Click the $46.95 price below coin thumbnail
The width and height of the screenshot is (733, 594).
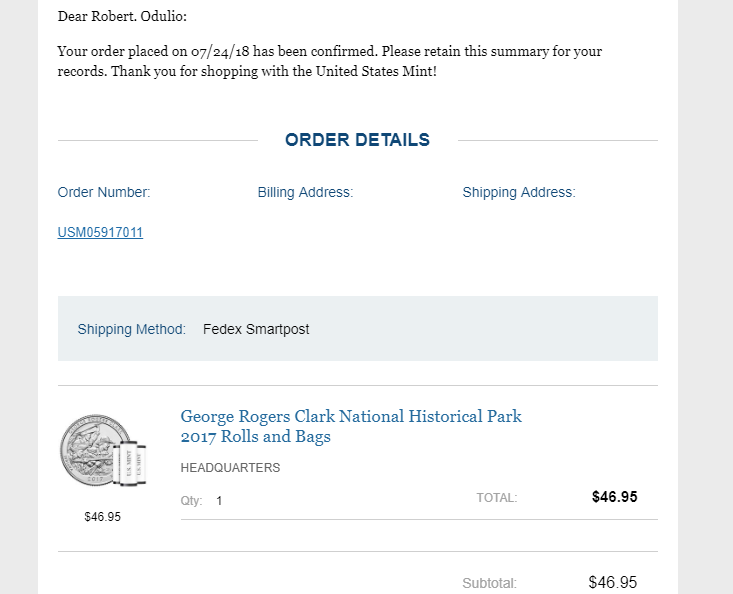tap(103, 517)
